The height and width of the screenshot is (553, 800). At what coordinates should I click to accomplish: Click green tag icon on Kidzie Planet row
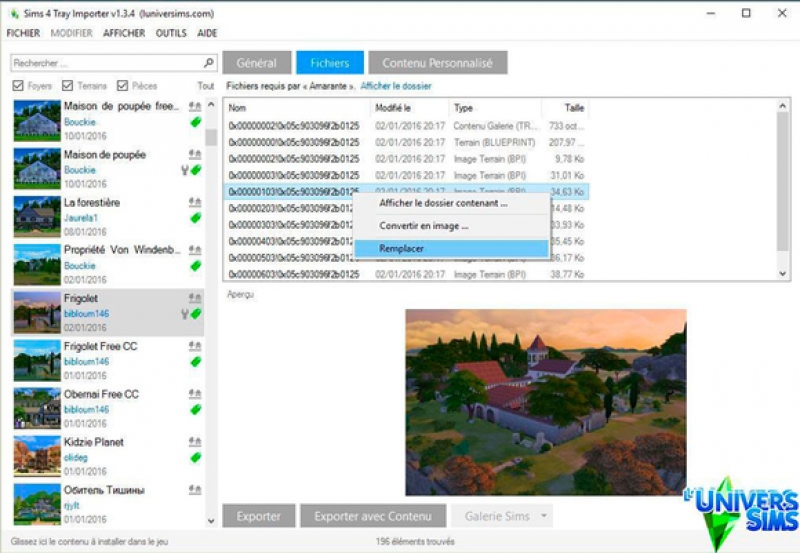(x=195, y=458)
